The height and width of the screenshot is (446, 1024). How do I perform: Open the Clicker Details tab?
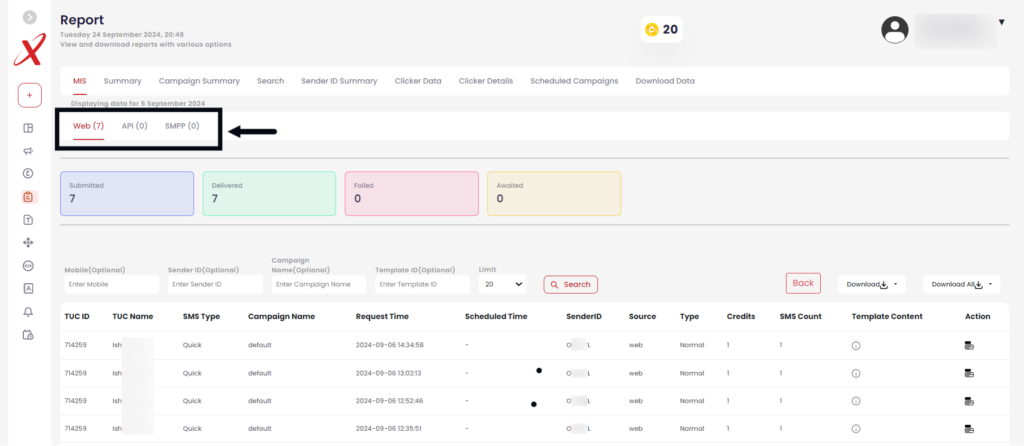point(485,81)
